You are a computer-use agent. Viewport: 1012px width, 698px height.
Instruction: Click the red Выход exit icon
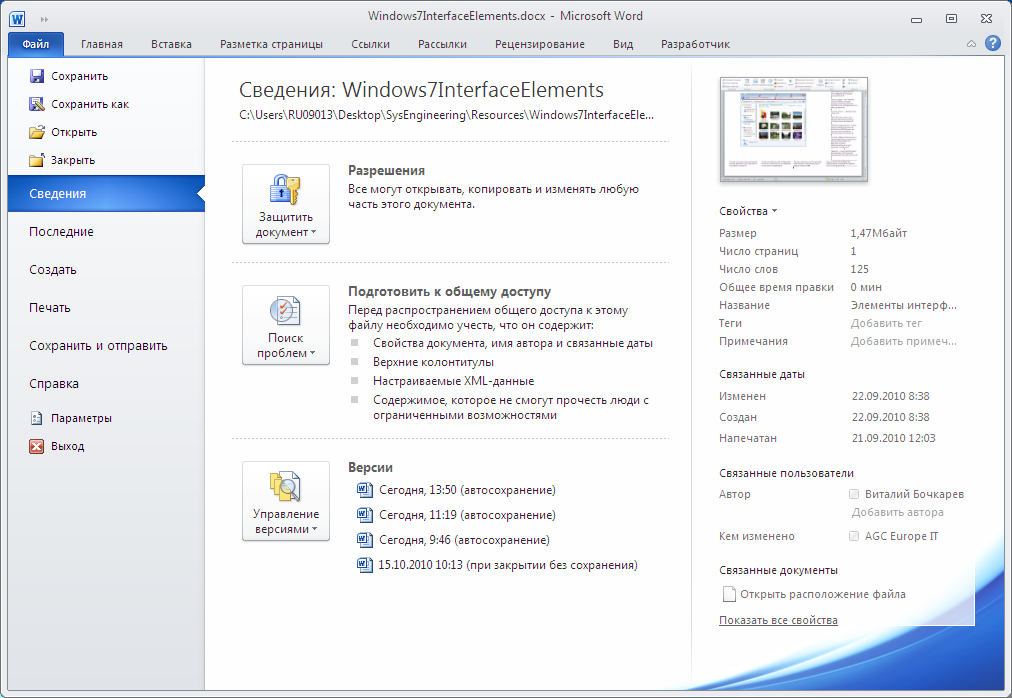coord(37,446)
